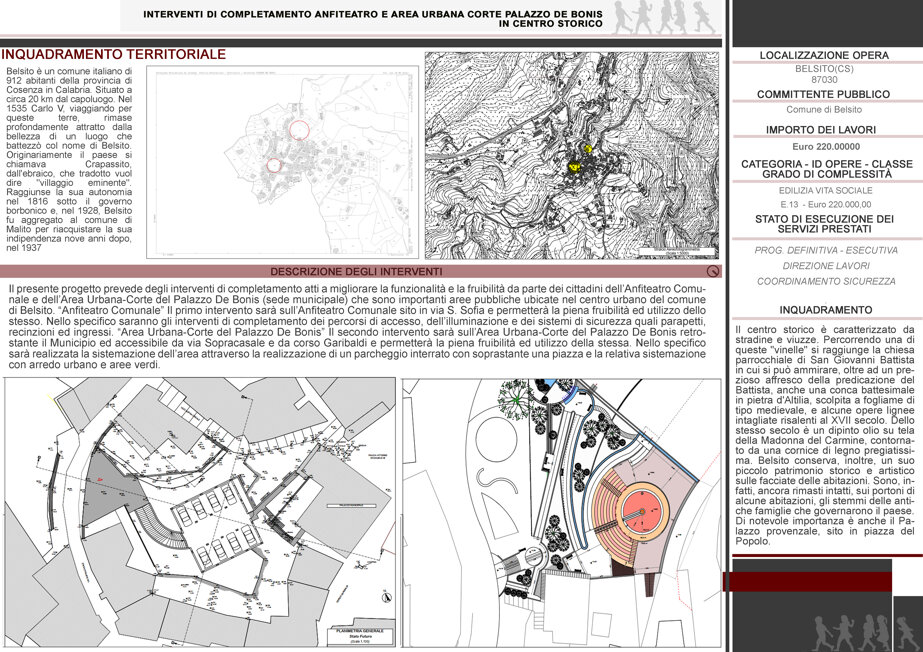Click the Coordinamento Sicurezza entry
The image size is (923, 652).
point(826,281)
